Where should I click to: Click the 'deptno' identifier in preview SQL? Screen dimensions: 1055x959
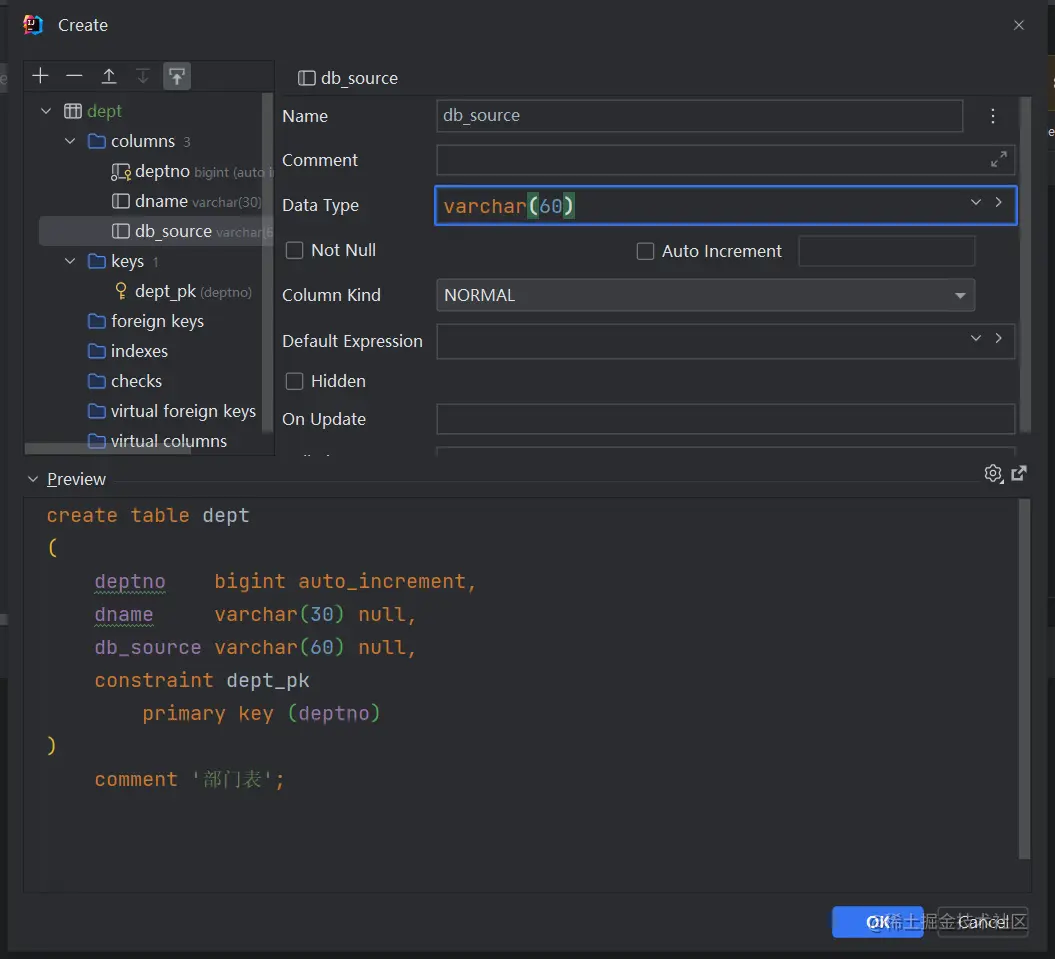tap(130, 581)
